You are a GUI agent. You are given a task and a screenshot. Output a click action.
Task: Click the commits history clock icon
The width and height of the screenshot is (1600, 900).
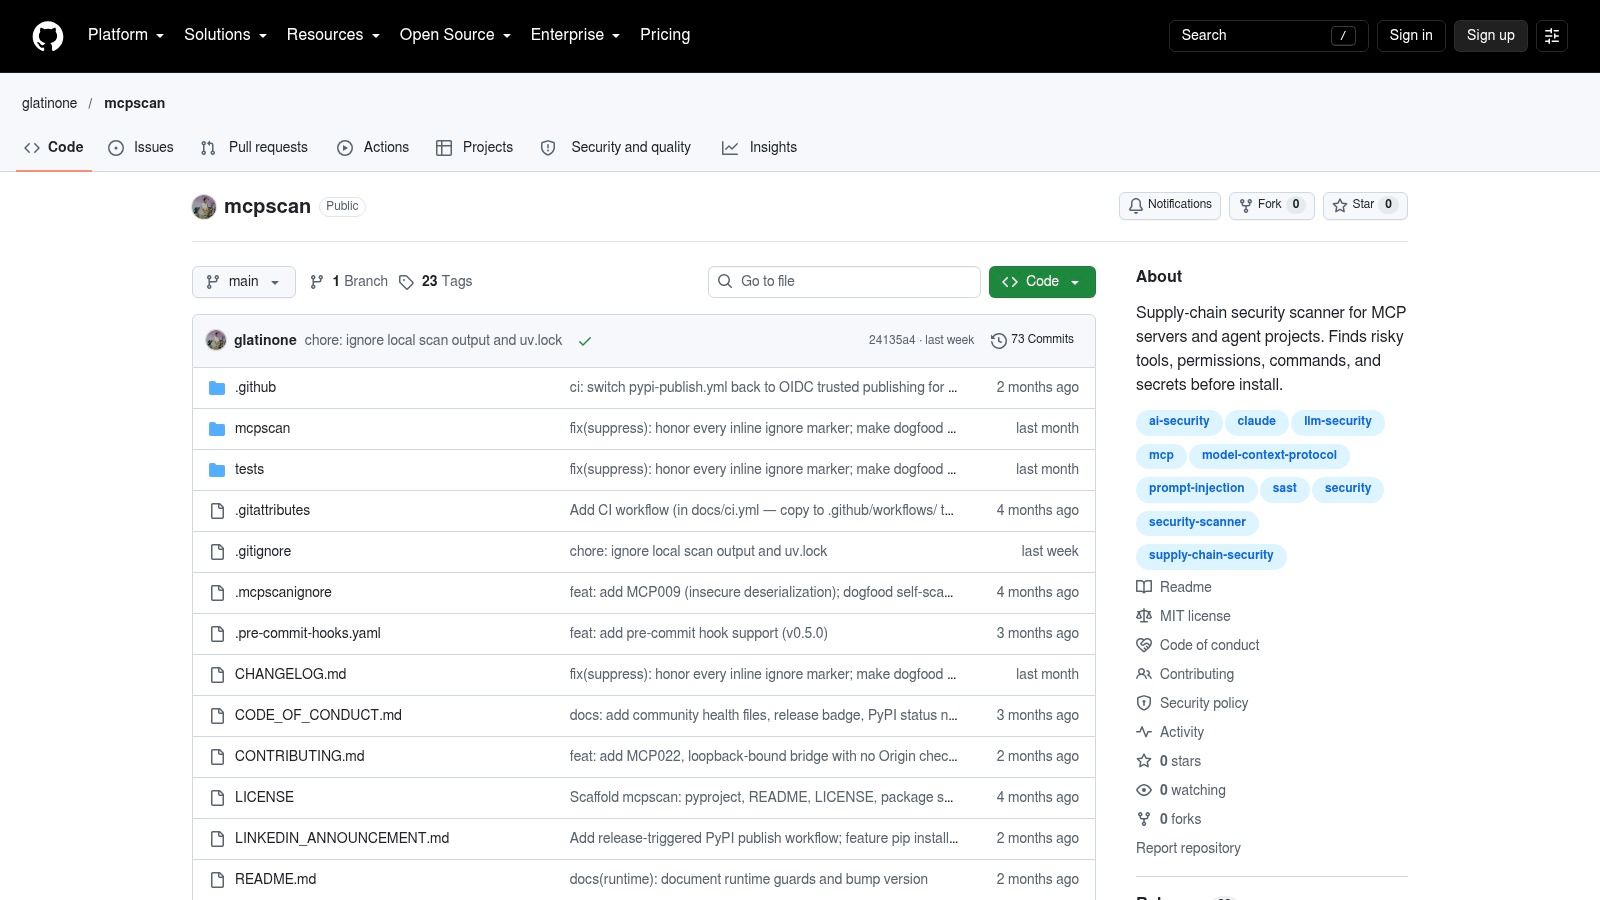(x=998, y=340)
